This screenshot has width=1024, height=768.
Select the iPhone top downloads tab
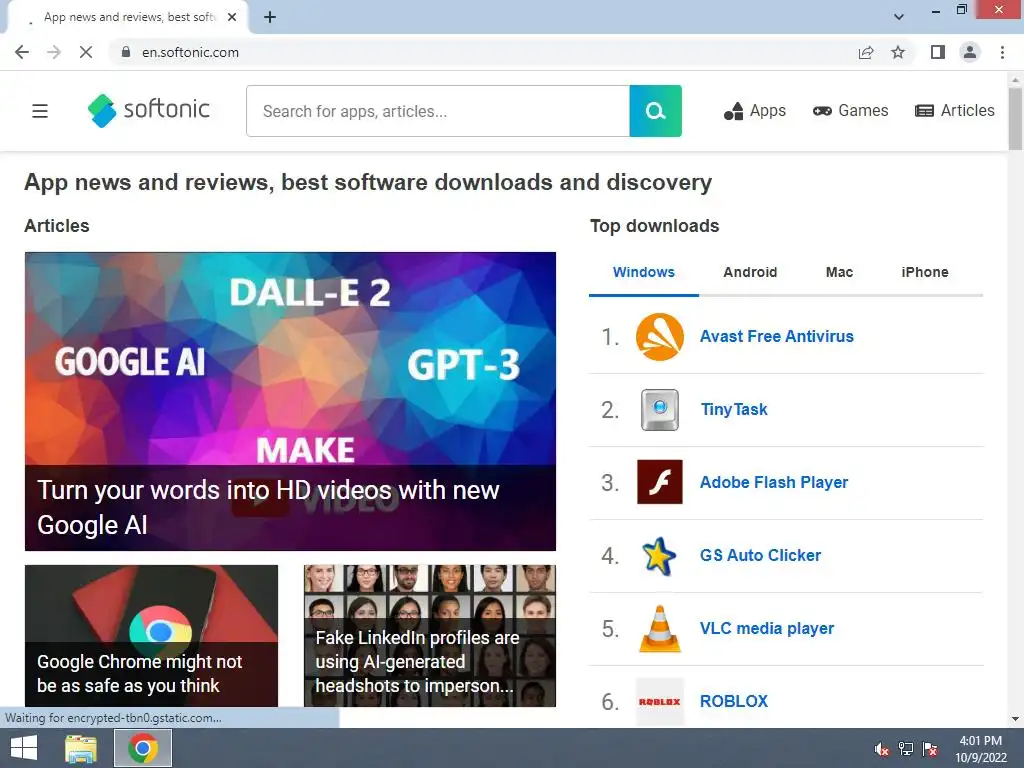point(925,272)
